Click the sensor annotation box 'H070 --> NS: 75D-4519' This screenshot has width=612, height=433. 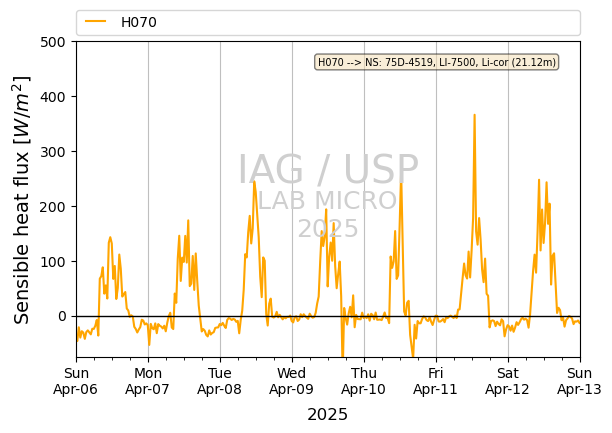point(437,62)
